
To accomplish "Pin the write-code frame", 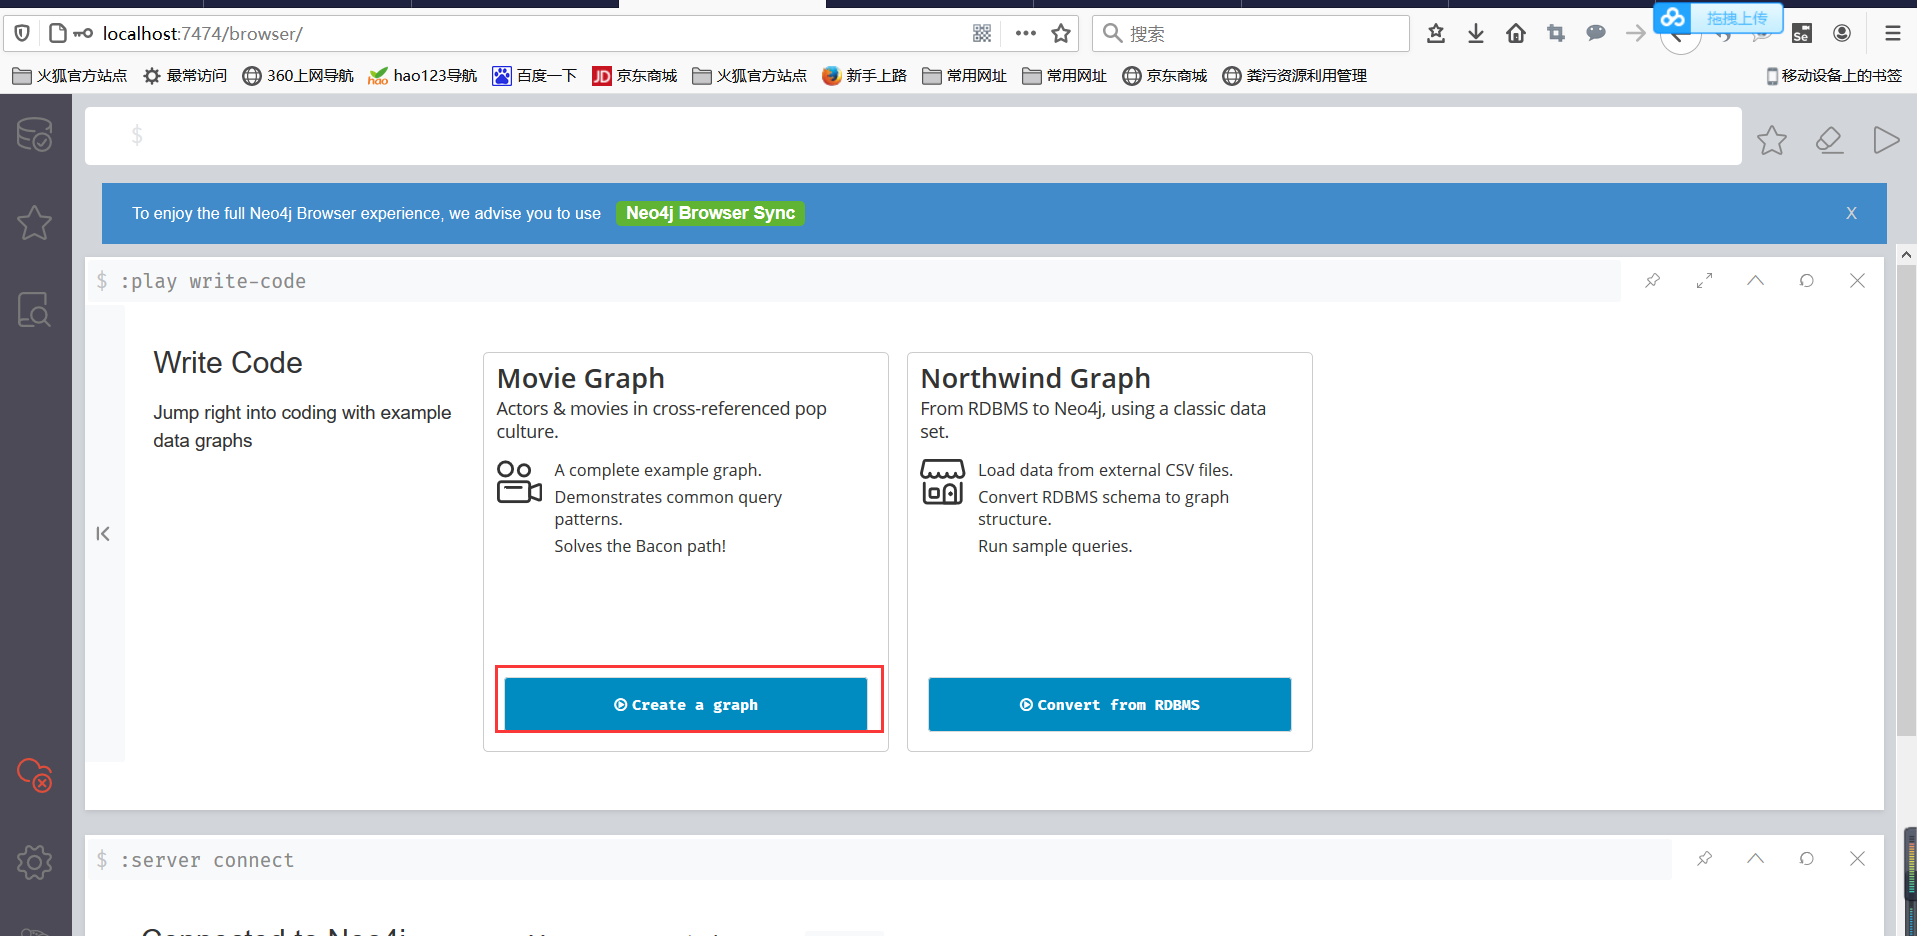I will pos(1653,281).
